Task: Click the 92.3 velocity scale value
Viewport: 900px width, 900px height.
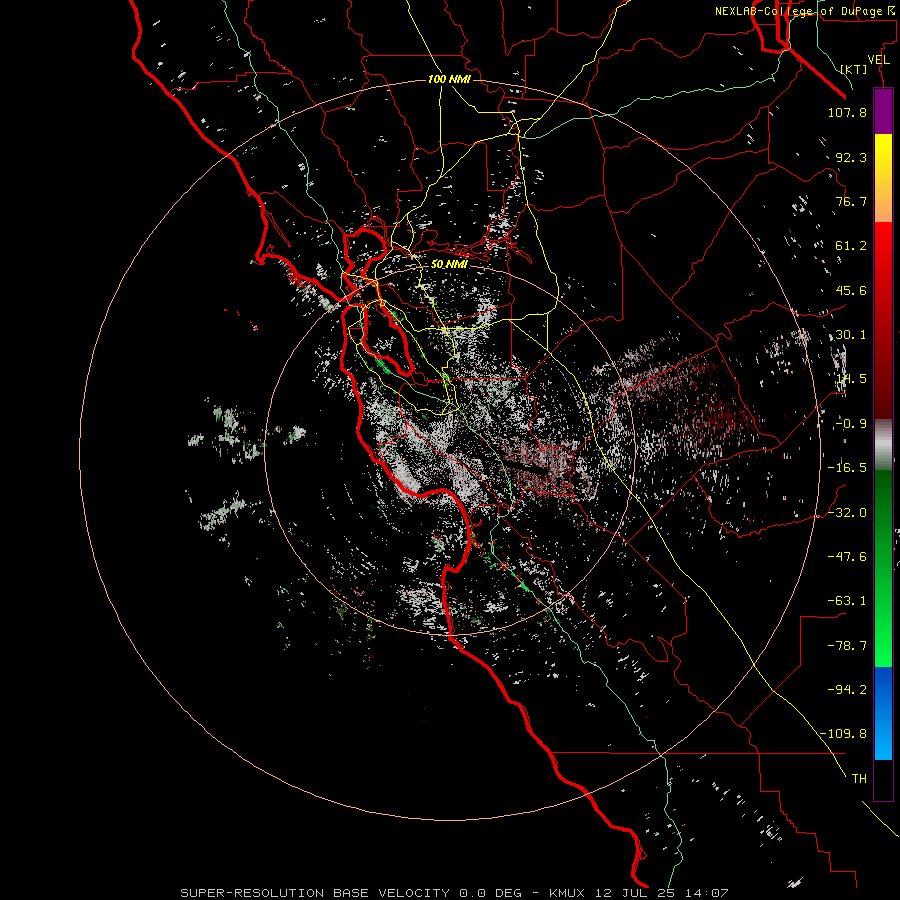Action: [x=851, y=157]
